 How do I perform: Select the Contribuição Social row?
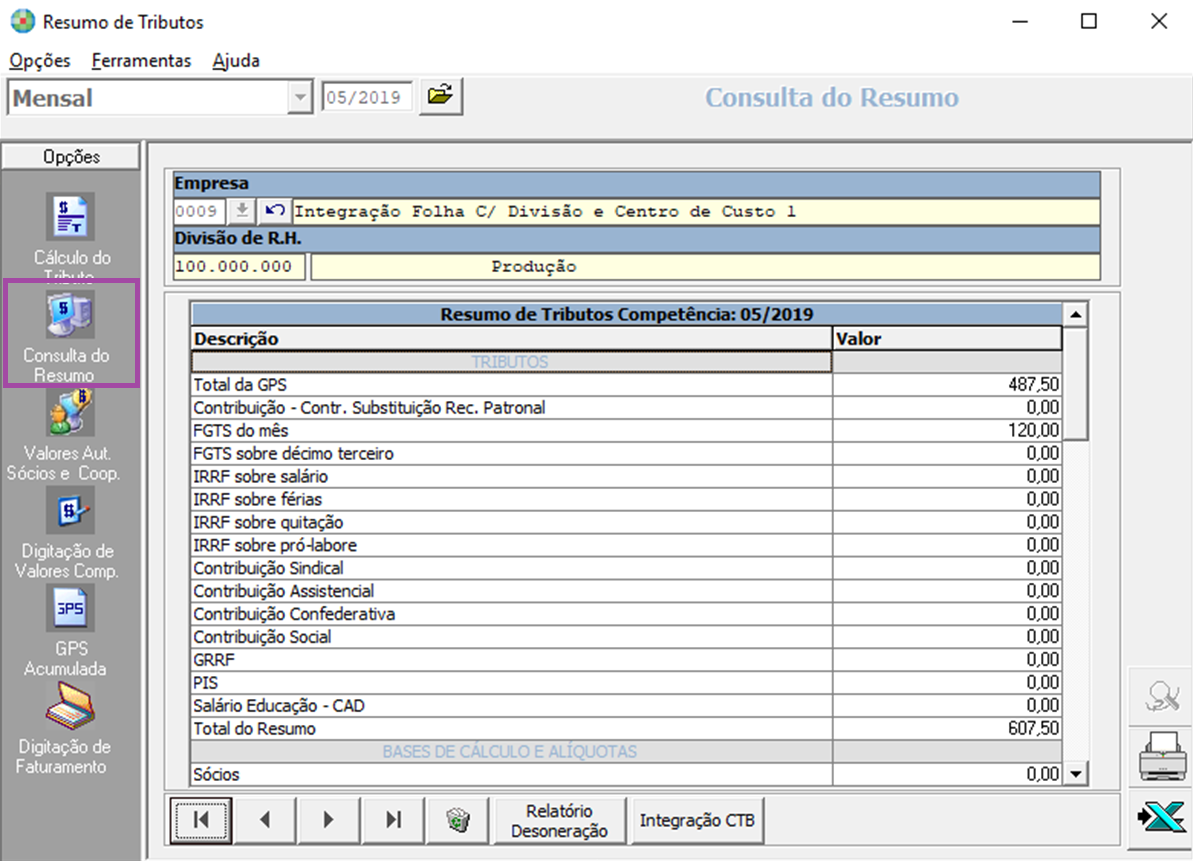point(625,637)
